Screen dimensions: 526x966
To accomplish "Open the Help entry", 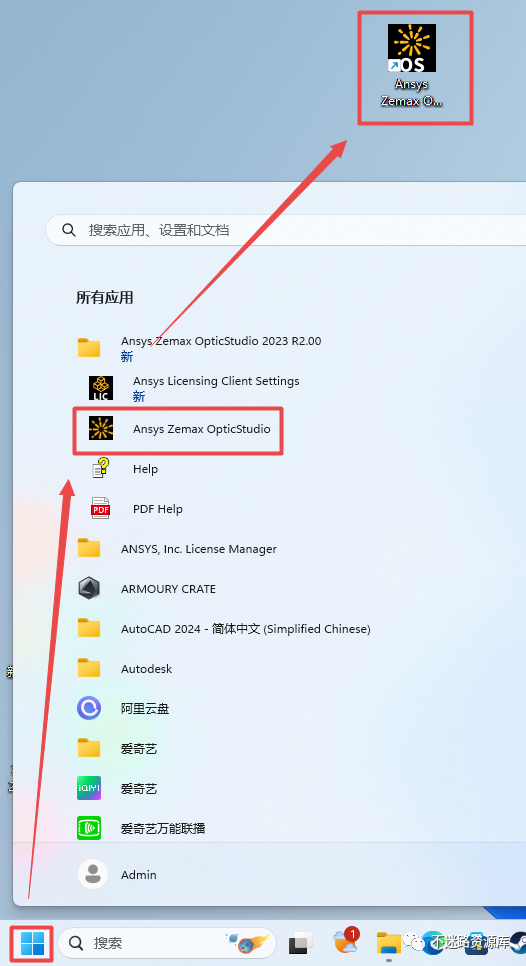I will (145, 469).
